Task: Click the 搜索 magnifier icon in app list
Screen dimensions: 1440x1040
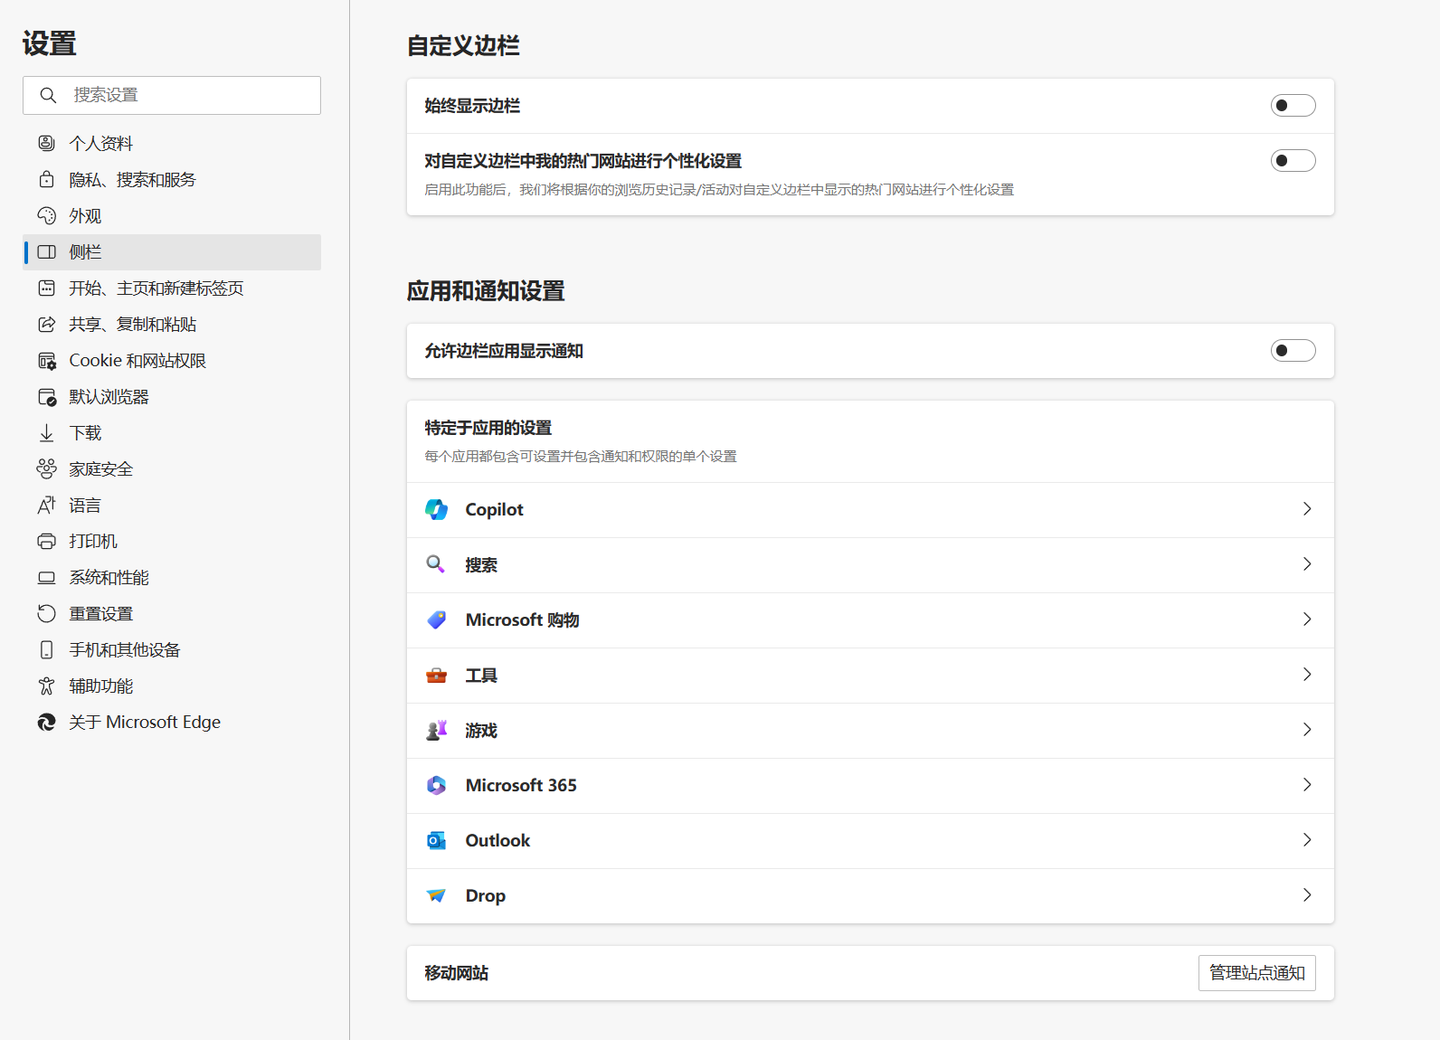Action: click(436, 564)
